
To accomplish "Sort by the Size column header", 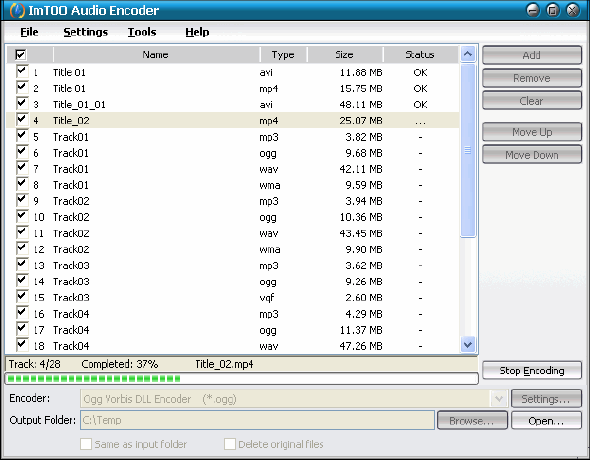I will [x=345, y=55].
